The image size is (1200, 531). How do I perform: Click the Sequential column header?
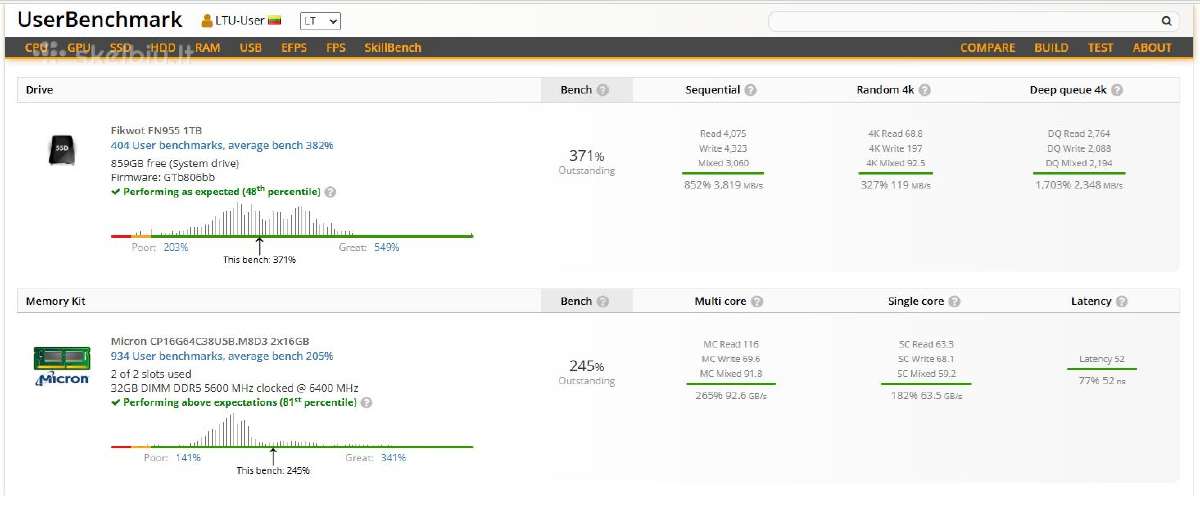(712, 90)
